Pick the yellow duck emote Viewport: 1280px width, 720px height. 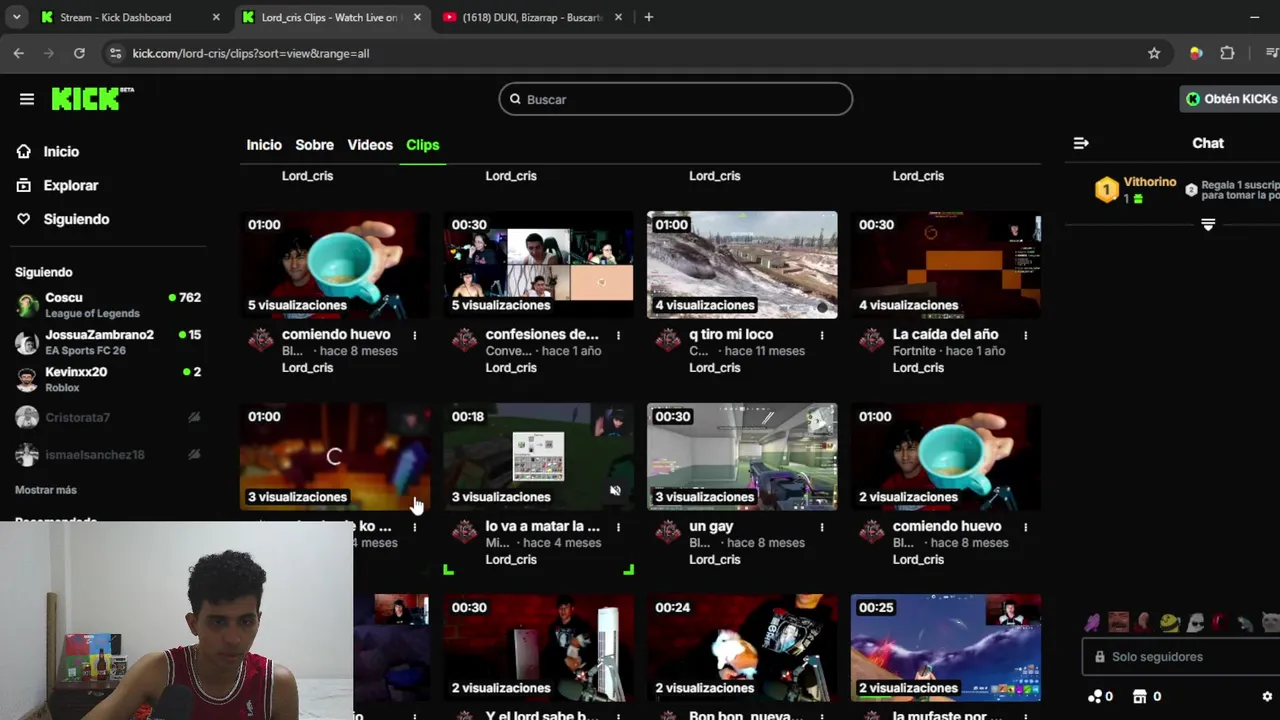(1169, 623)
